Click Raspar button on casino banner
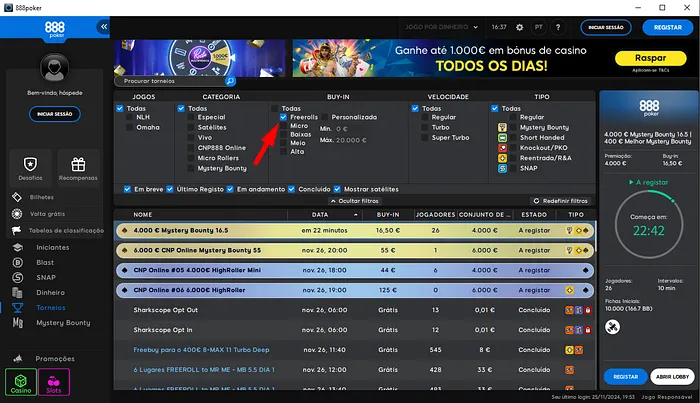700x403 pixels. coord(650,58)
